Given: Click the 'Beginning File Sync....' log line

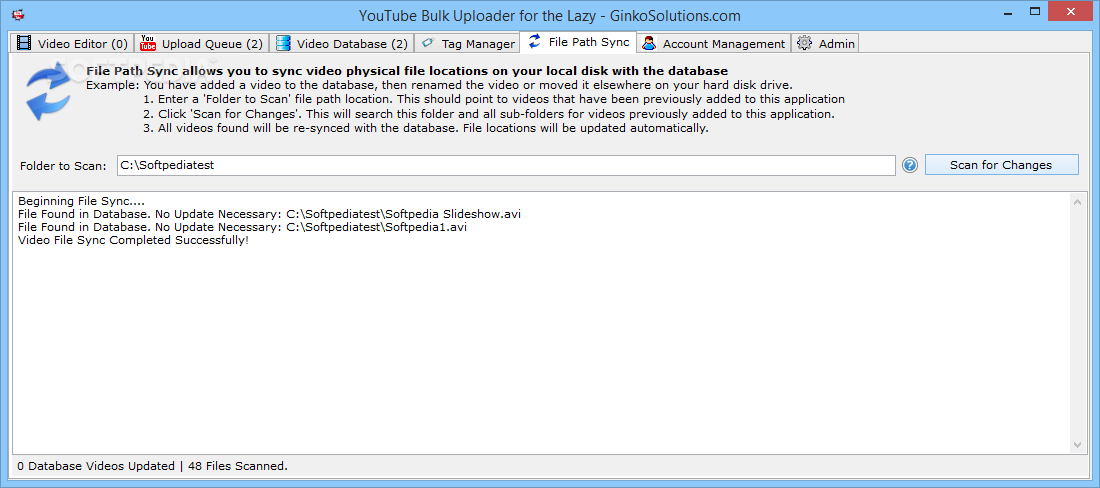Looking at the screenshot, I should coord(81,201).
